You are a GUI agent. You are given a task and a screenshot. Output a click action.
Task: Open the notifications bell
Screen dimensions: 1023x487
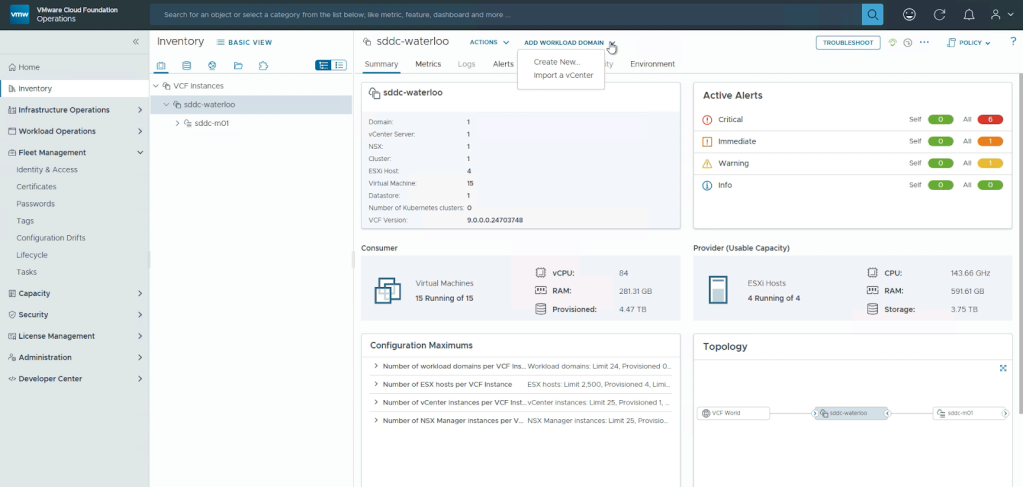coord(968,14)
